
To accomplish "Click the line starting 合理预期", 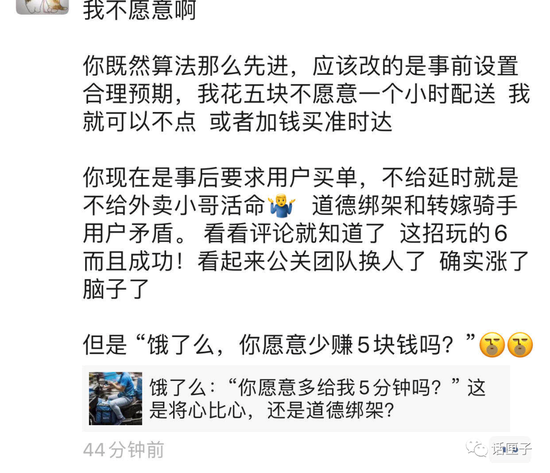I will click(306, 94).
